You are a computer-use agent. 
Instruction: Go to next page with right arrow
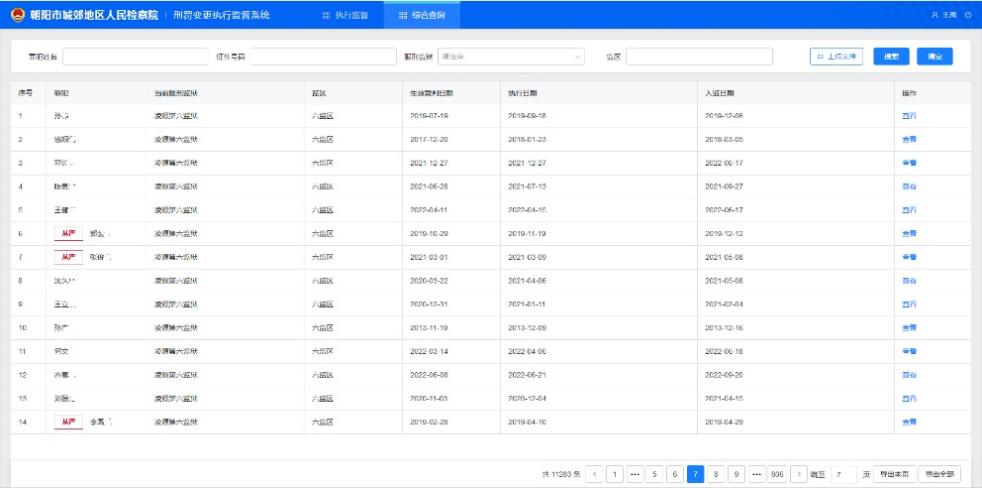point(799,473)
